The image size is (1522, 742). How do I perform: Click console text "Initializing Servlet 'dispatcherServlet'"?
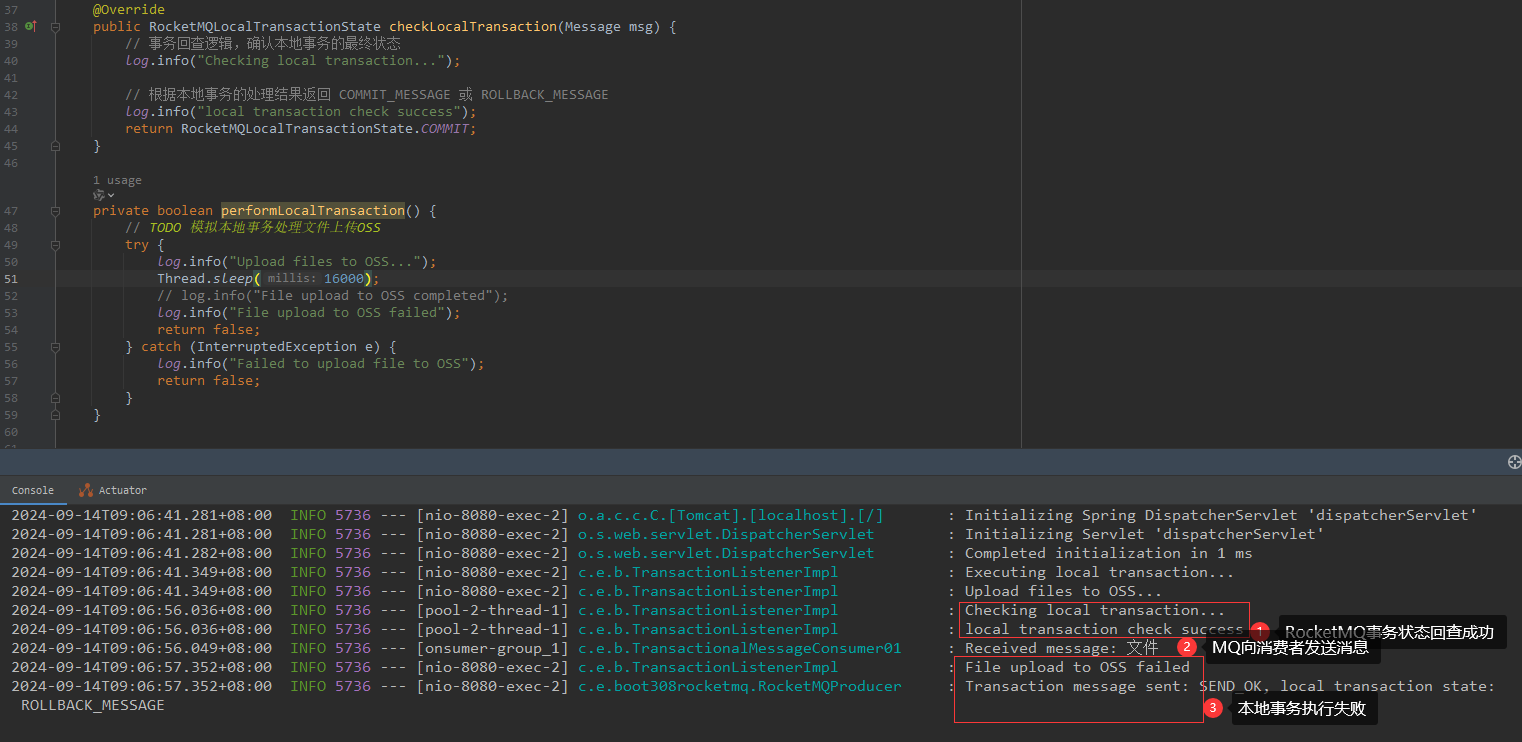1144,535
